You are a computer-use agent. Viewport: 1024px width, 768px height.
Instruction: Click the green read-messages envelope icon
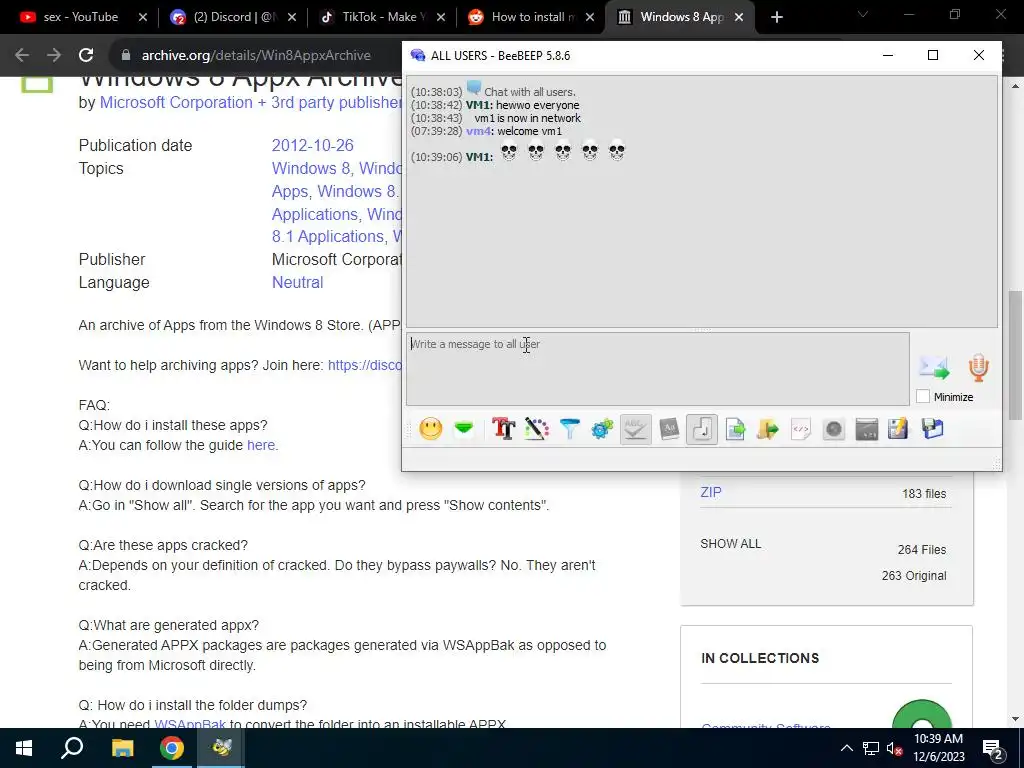[x=464, y=429]
